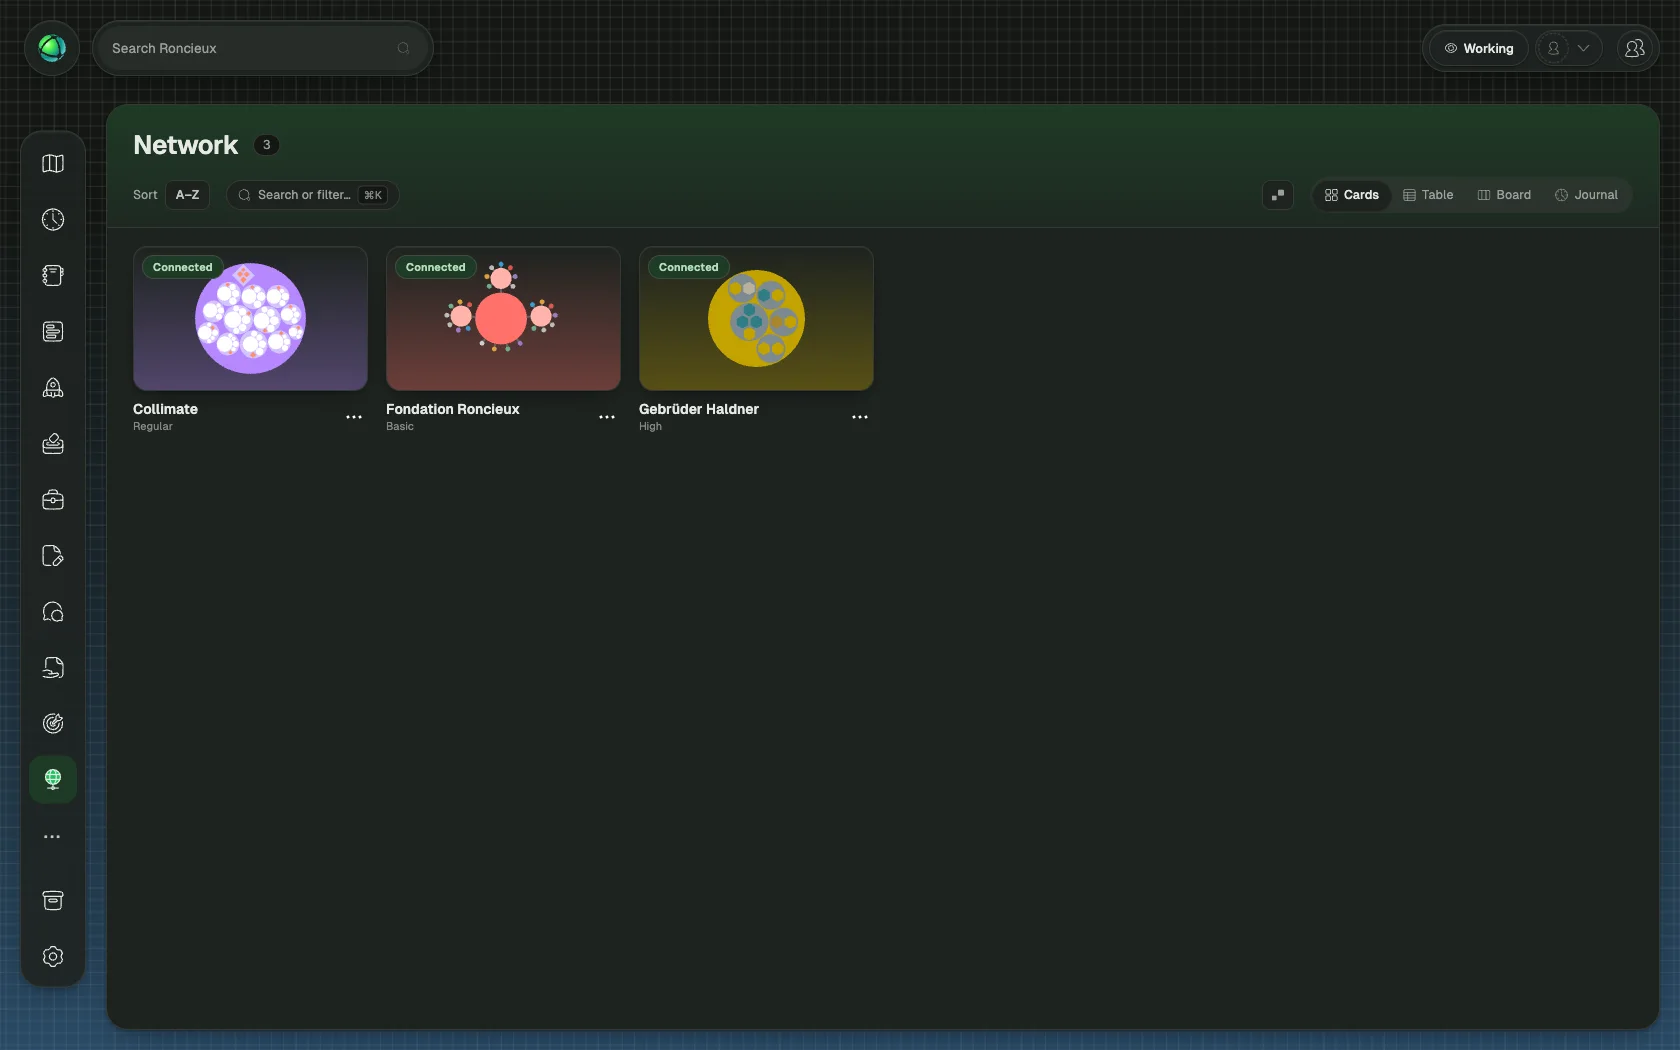The height and width of the screenshot is (1050, 1680).
Task: Switch to the Cards view
Action: pyautogui.click(x=1351, y=195)
